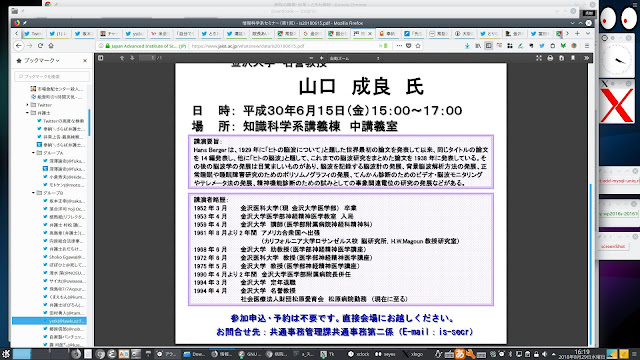Open the Firefox downloads arrow
Screen dimensions: 640x360
click(x=467, y=46)
